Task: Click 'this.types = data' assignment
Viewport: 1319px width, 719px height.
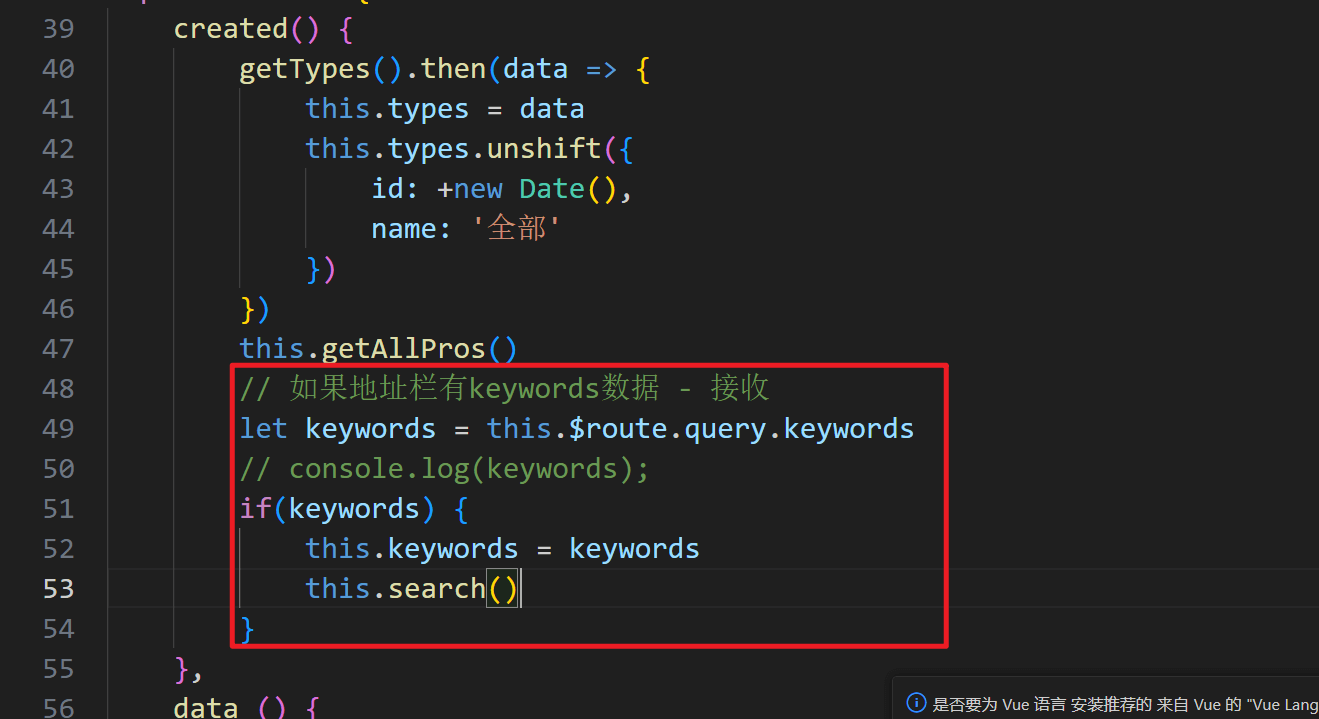Action: tap(445, 109)
